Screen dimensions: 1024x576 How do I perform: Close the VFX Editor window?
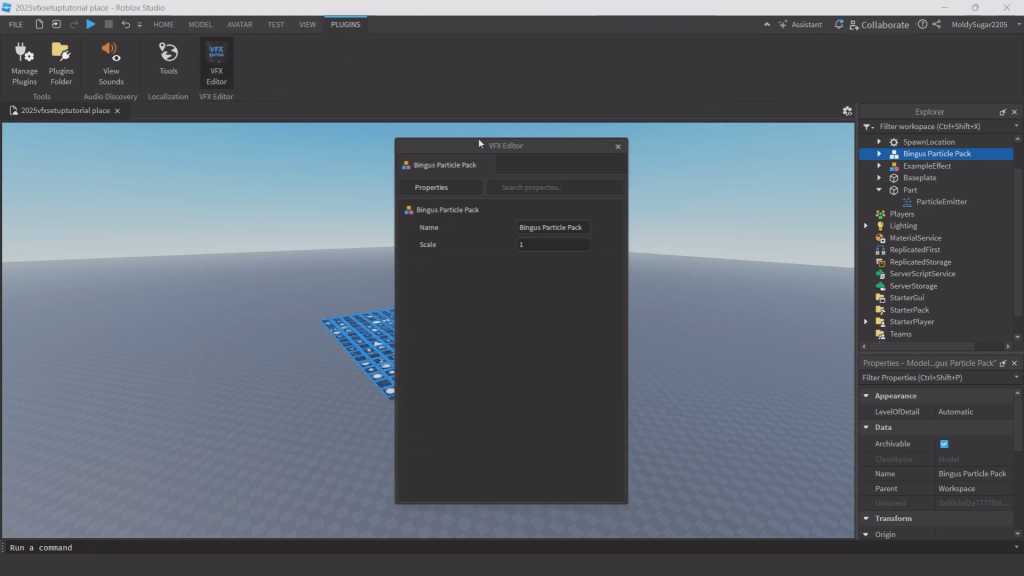[618, 146]
